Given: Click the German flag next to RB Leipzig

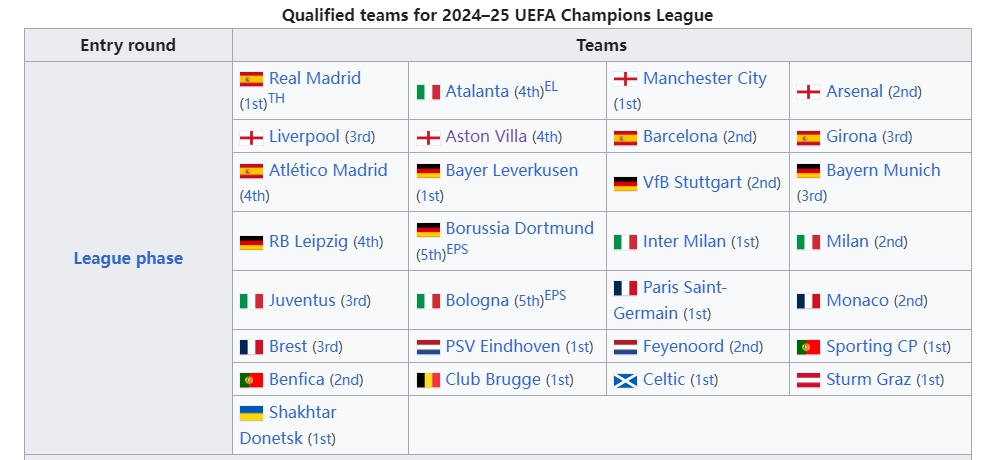Looking at the screenshot, I should pyautogui.click(x=251, y=242).
